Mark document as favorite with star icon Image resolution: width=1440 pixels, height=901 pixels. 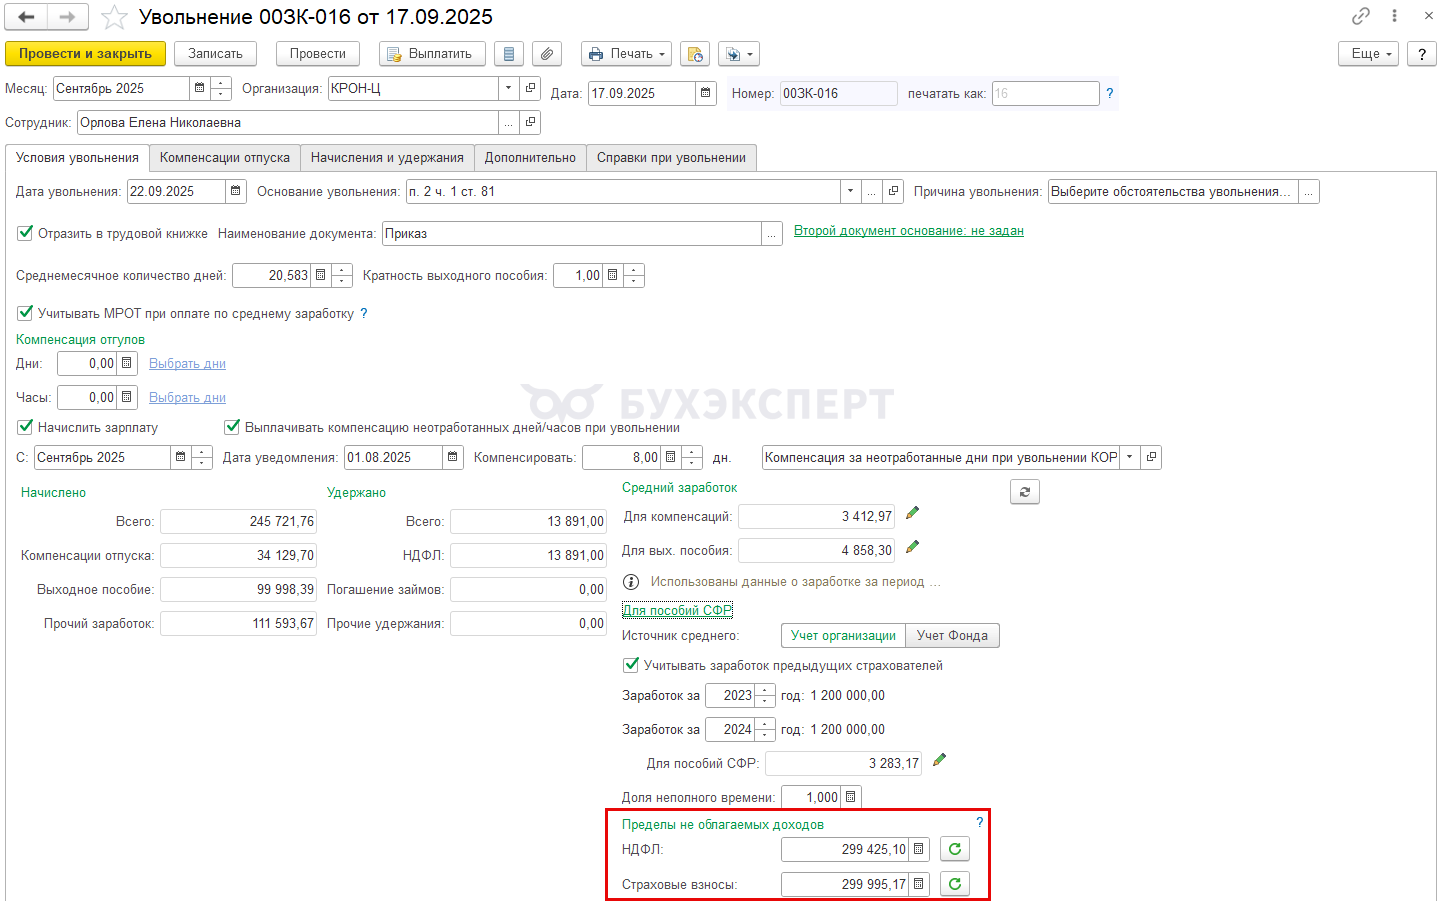click(x=115, y=17)
